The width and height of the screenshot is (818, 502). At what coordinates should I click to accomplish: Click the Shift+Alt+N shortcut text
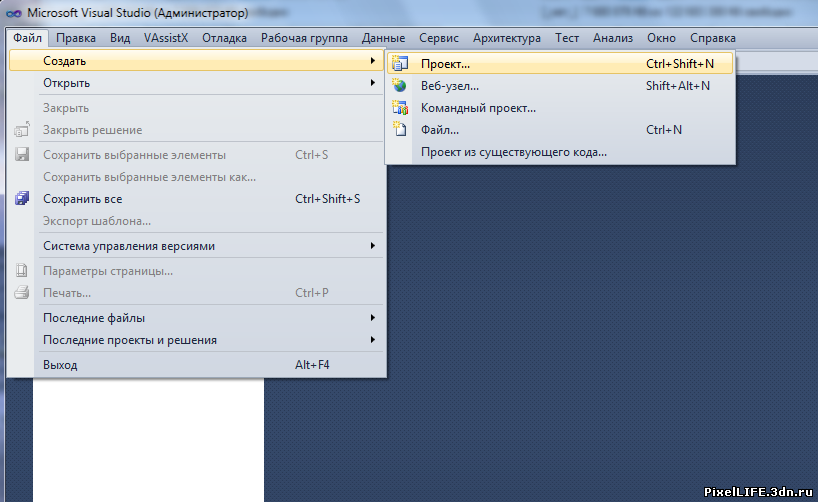pos(678,86)
